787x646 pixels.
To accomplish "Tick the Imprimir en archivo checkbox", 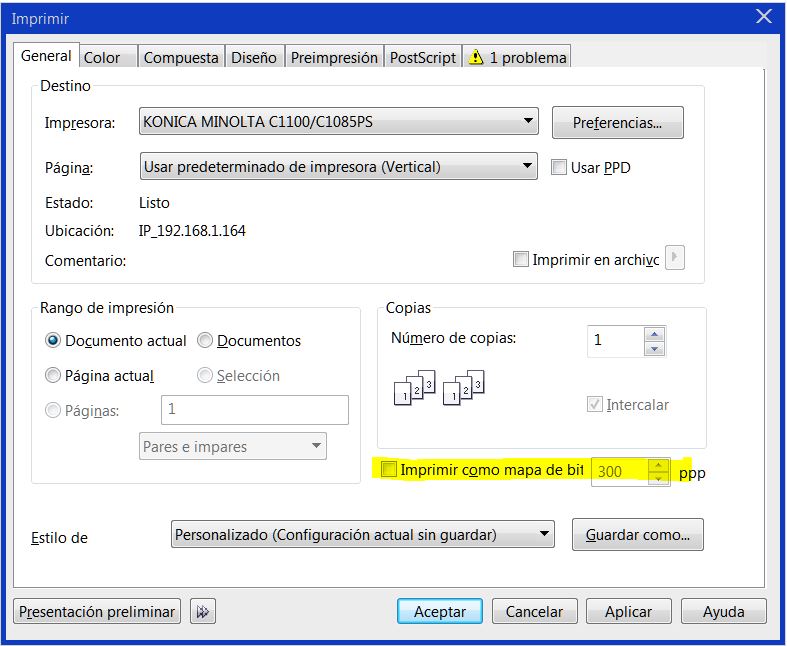I will 520,260.
